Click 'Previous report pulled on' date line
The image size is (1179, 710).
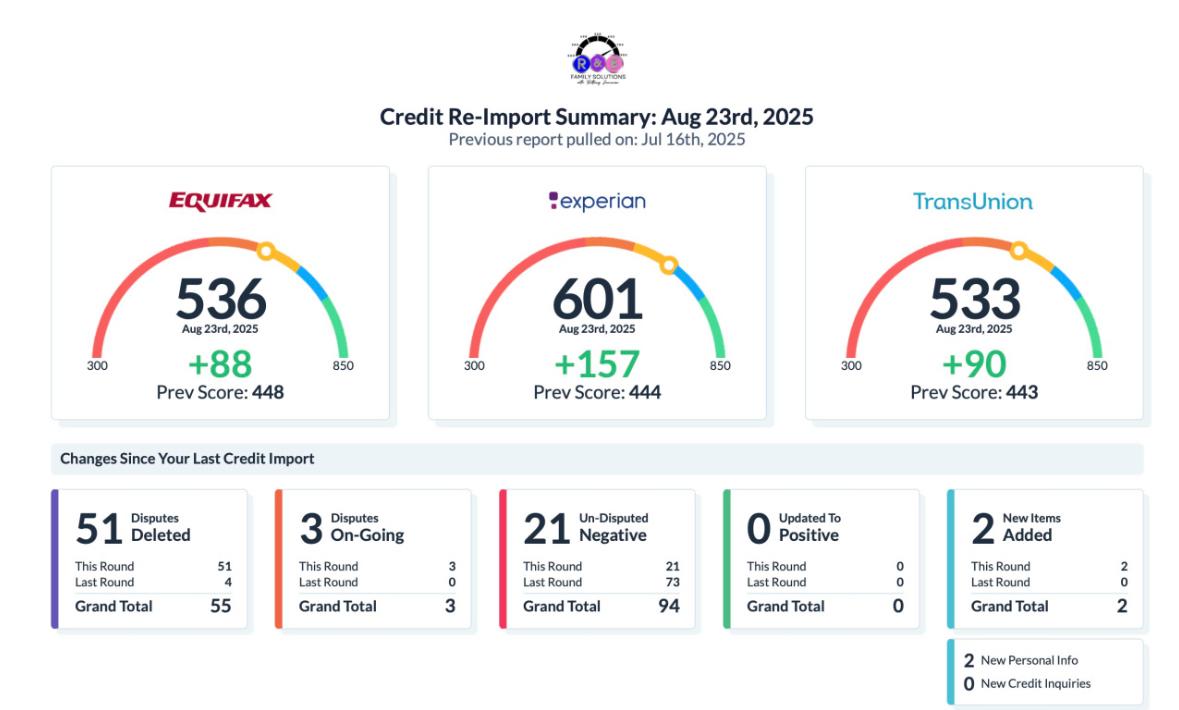597,140
